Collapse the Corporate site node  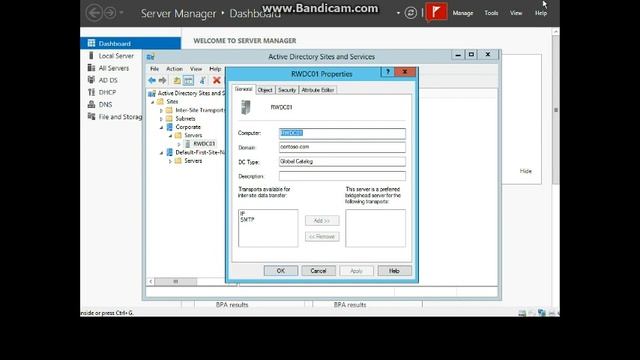tap(162, 127)
